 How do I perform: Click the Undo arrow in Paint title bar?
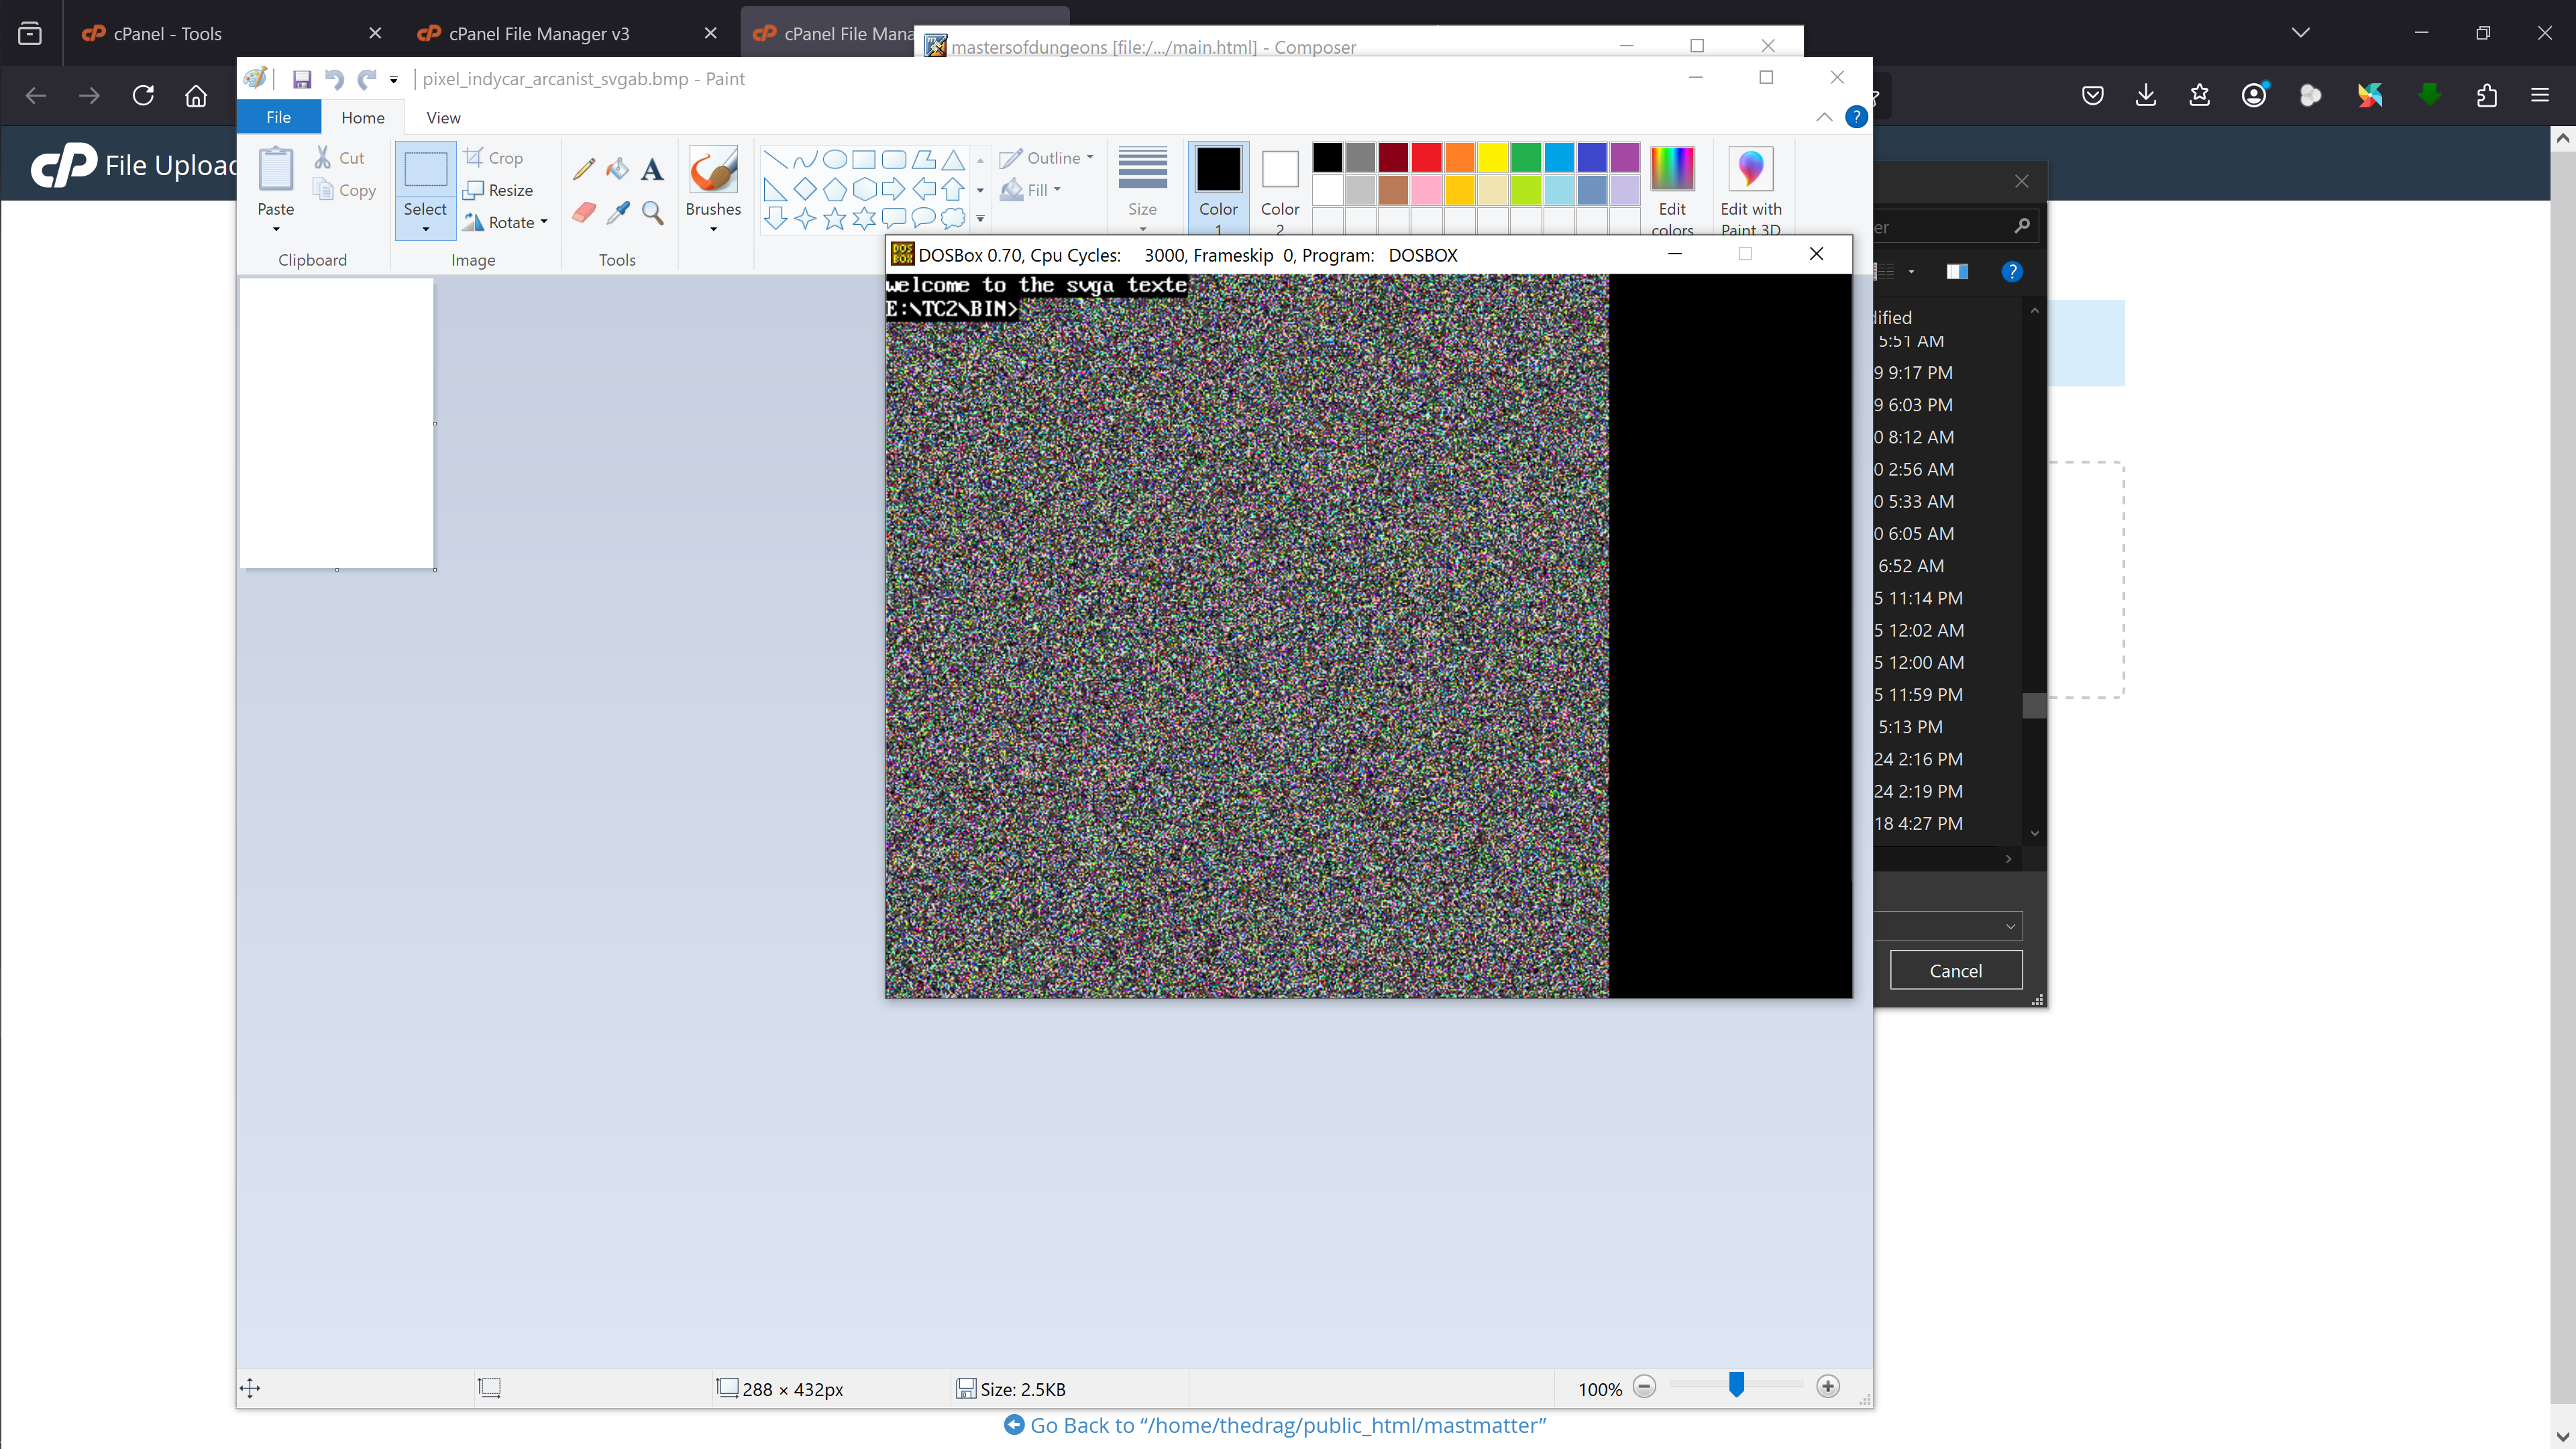pyautogui.click(x=335, y=79)
